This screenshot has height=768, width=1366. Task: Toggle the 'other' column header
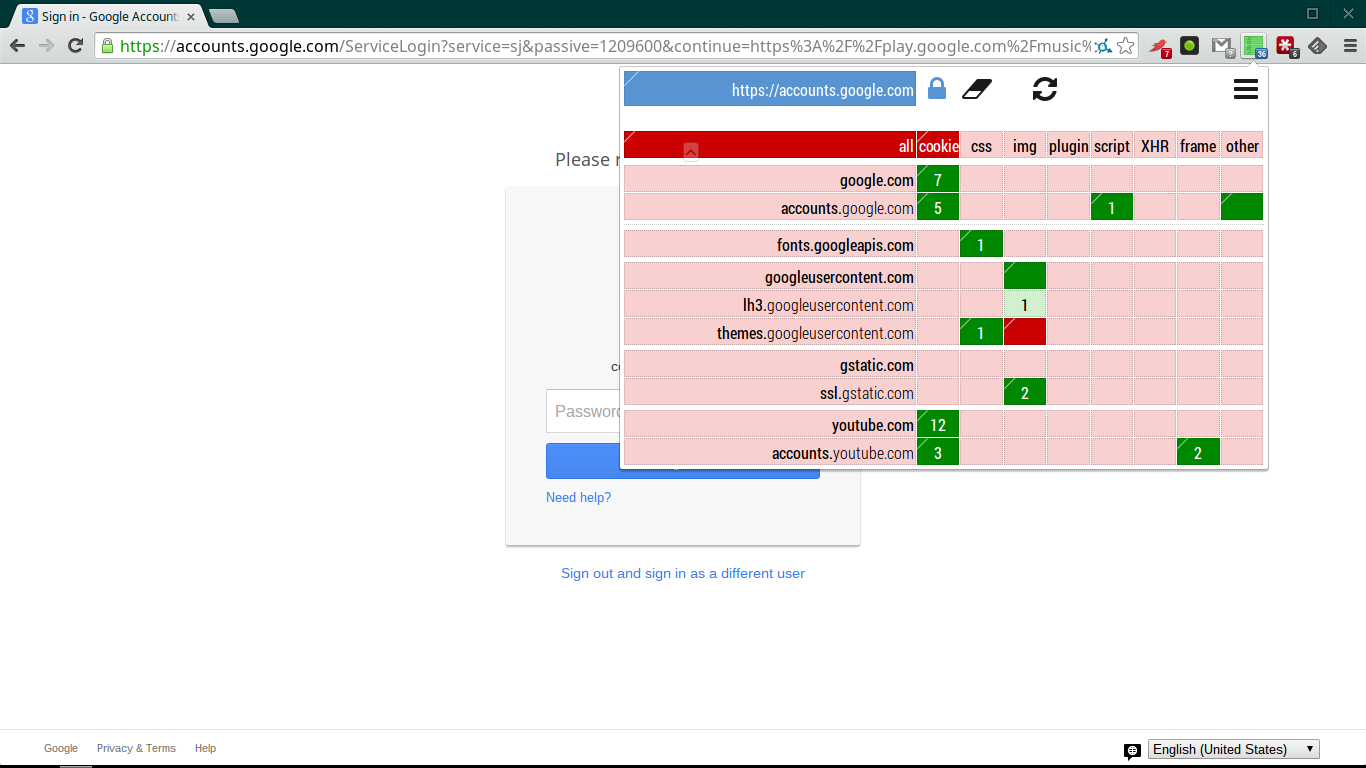pos(1242,145)
